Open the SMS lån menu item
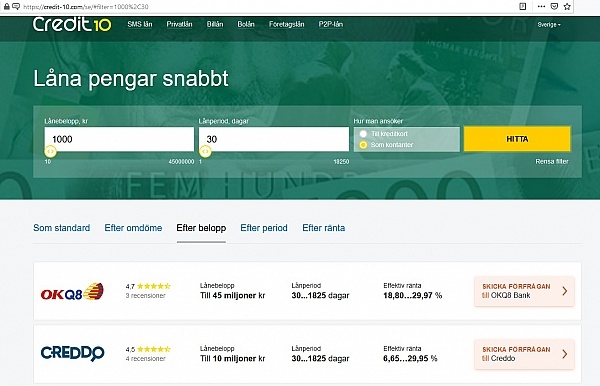The image size is (600, 386). pyautogui.click(x=140, y=24)
